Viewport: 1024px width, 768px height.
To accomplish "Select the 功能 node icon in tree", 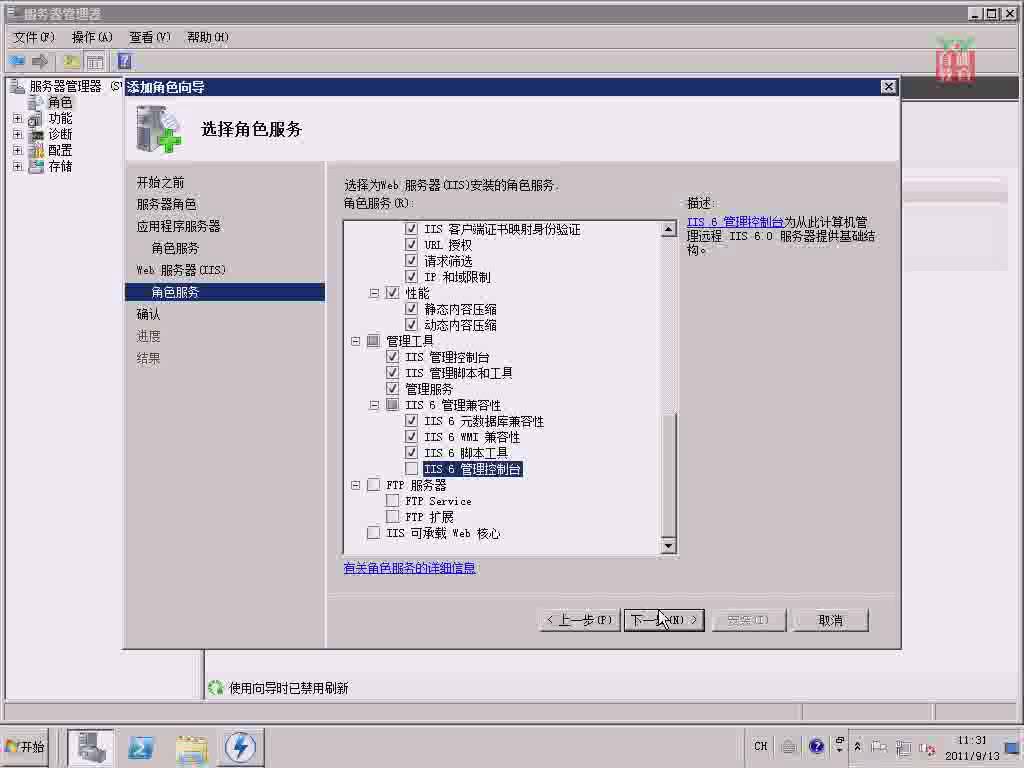I will pos(36,119).
